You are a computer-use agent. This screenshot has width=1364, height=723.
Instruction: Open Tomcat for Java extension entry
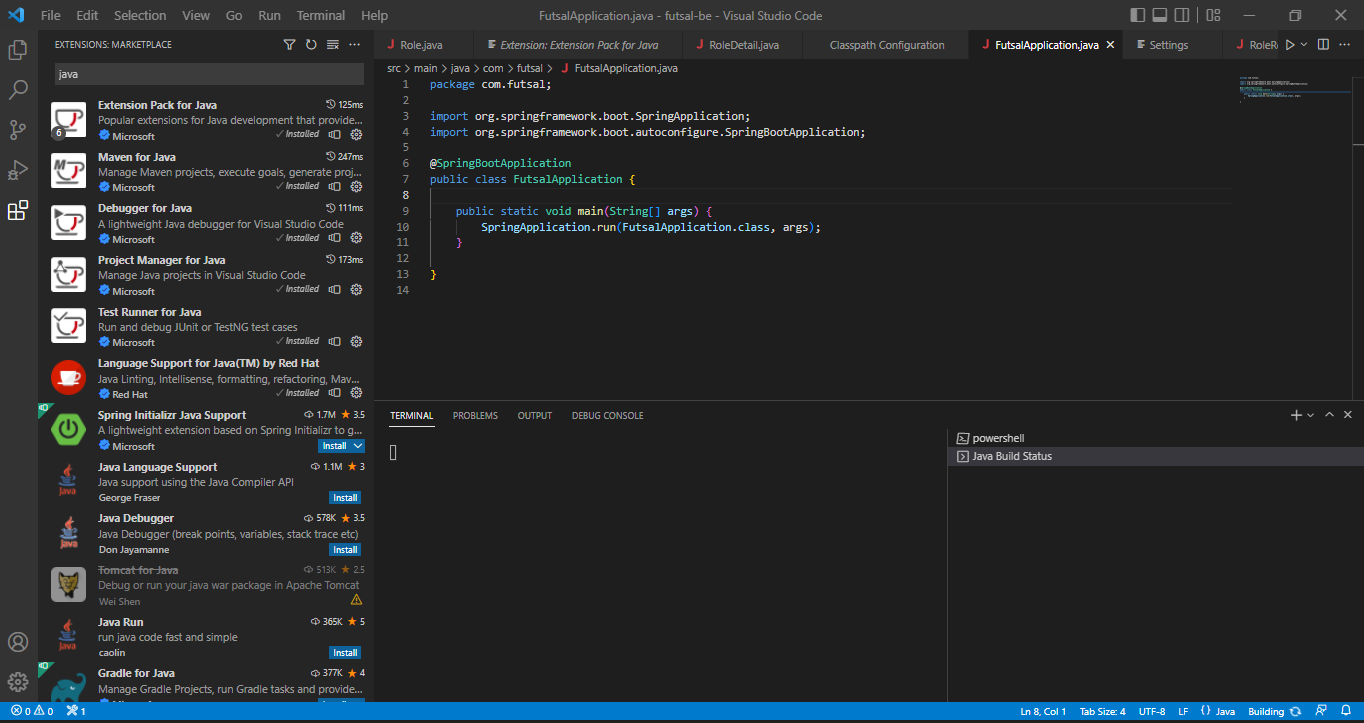click(207, 586)
